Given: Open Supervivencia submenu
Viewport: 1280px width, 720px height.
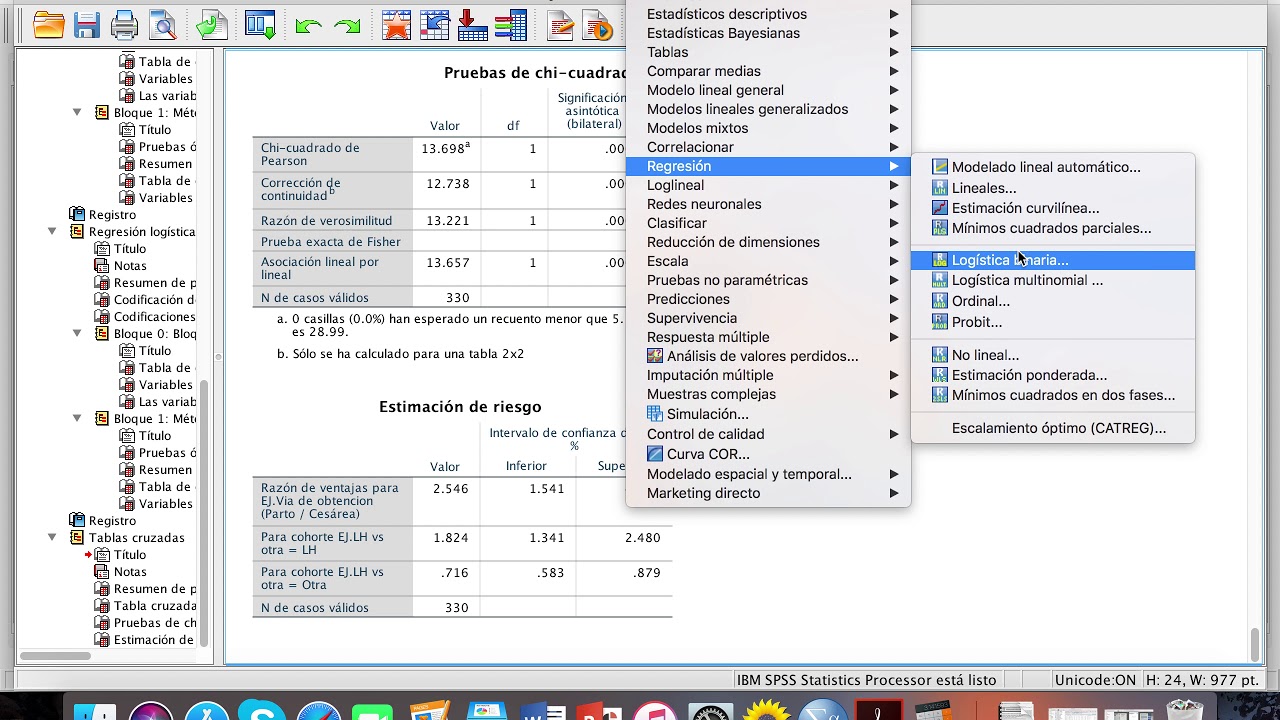Looking at the screenshot, I should coord(768,318).
